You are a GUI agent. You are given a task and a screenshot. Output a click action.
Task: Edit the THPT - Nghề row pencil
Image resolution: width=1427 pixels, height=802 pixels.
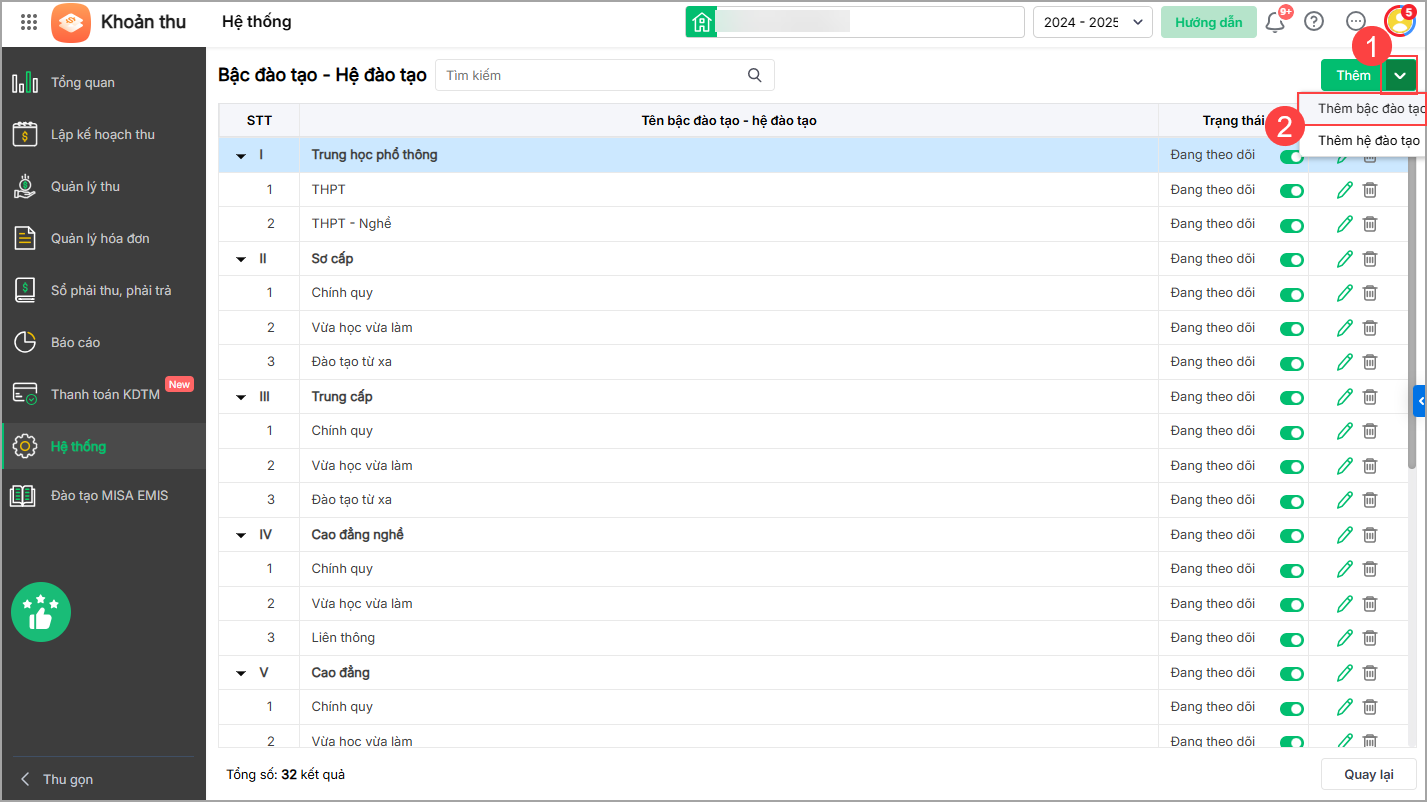[1345, 224]
